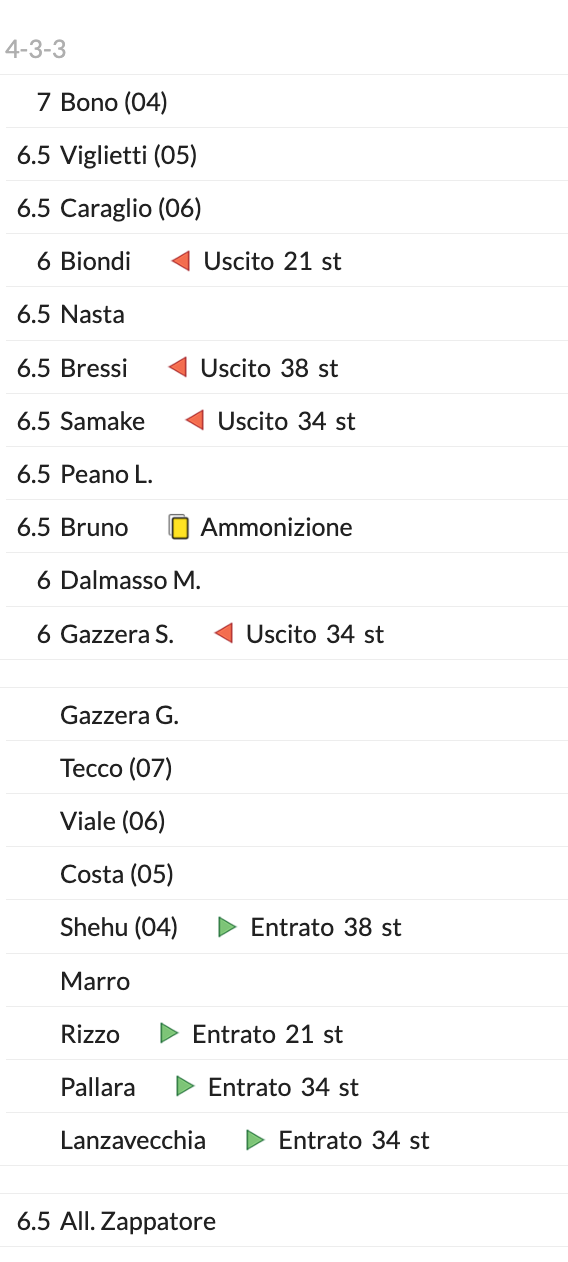Click the Ammonizione label for Bruno

tap(276, 527)
